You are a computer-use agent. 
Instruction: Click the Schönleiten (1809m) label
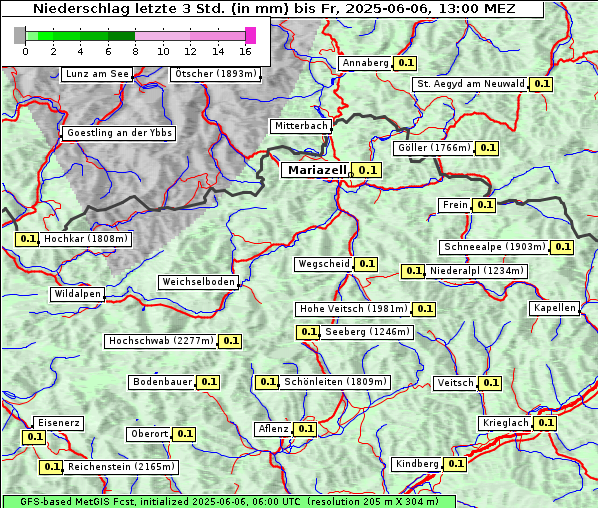pyautogui.click(x=335, y=382)
